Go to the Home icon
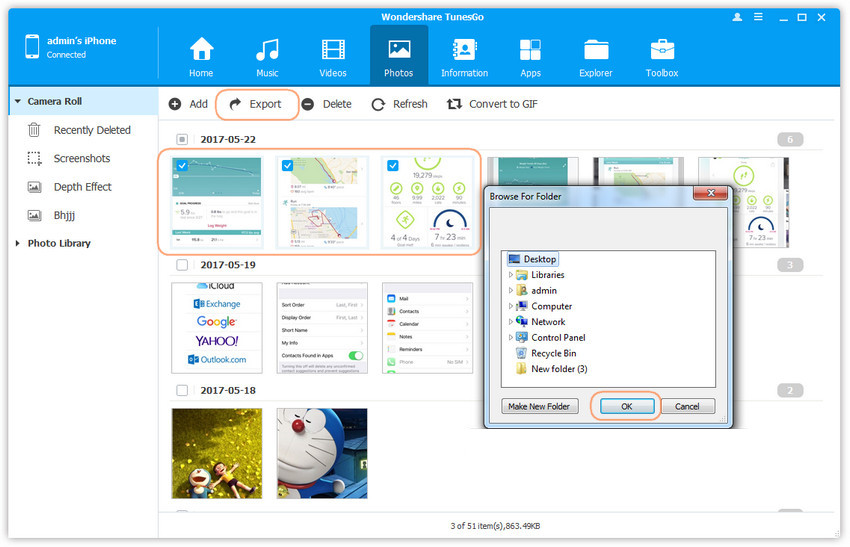The image size is (850, 547). 201,50
